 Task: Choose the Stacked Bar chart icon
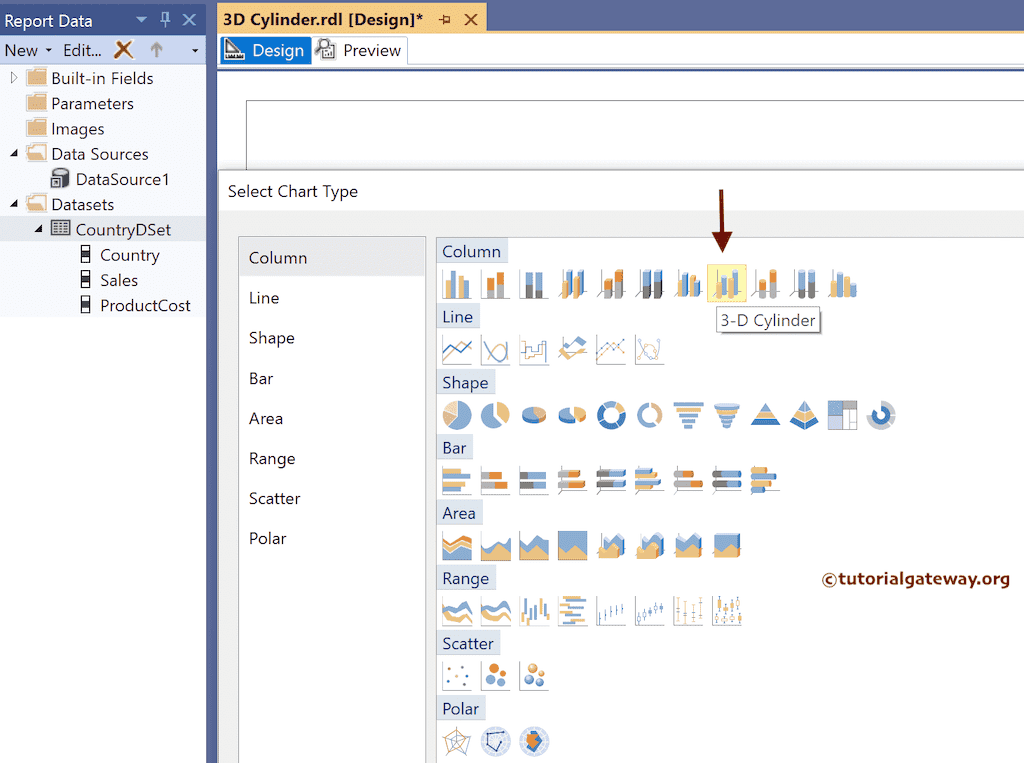(x=495, y=480)
